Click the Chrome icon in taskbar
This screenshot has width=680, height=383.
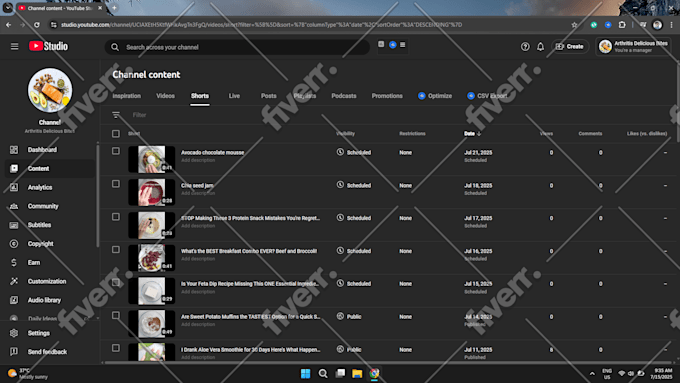tap(374, 373)
